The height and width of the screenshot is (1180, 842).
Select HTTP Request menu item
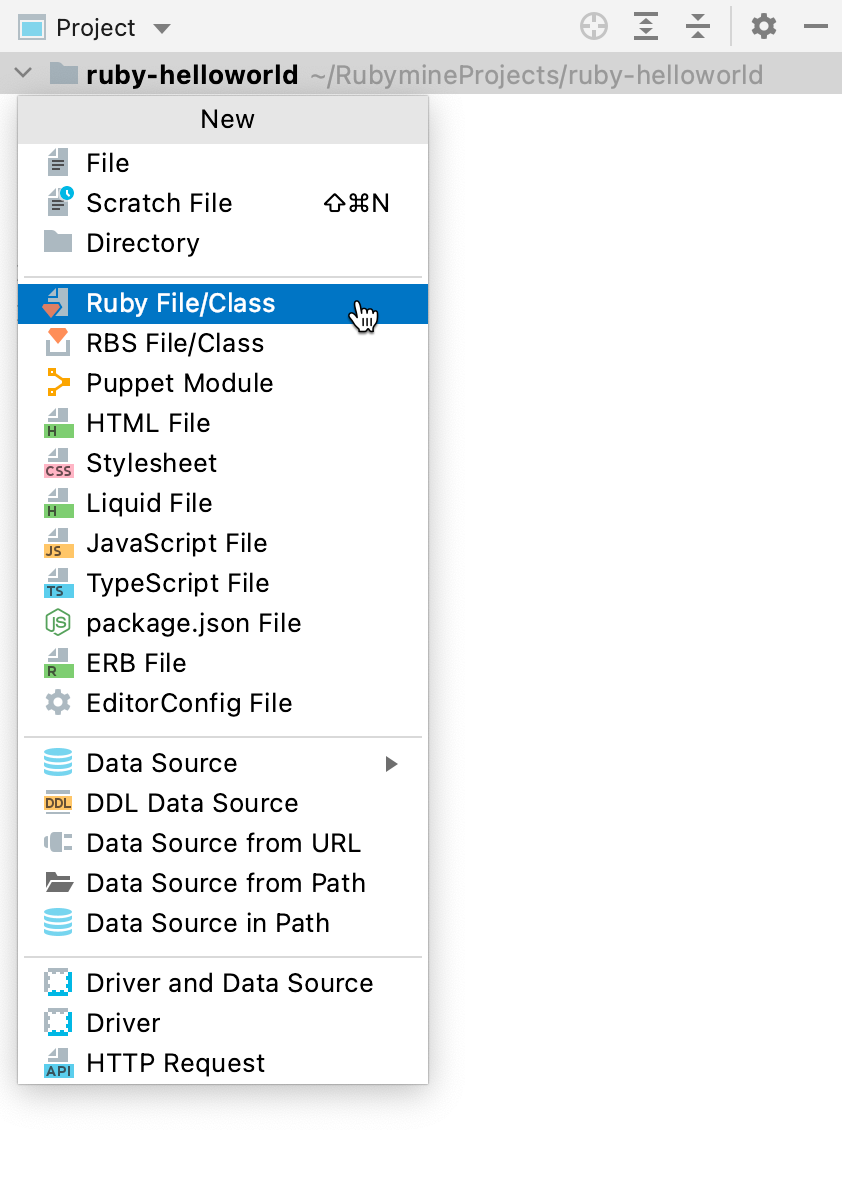[x=175, y=1063]
